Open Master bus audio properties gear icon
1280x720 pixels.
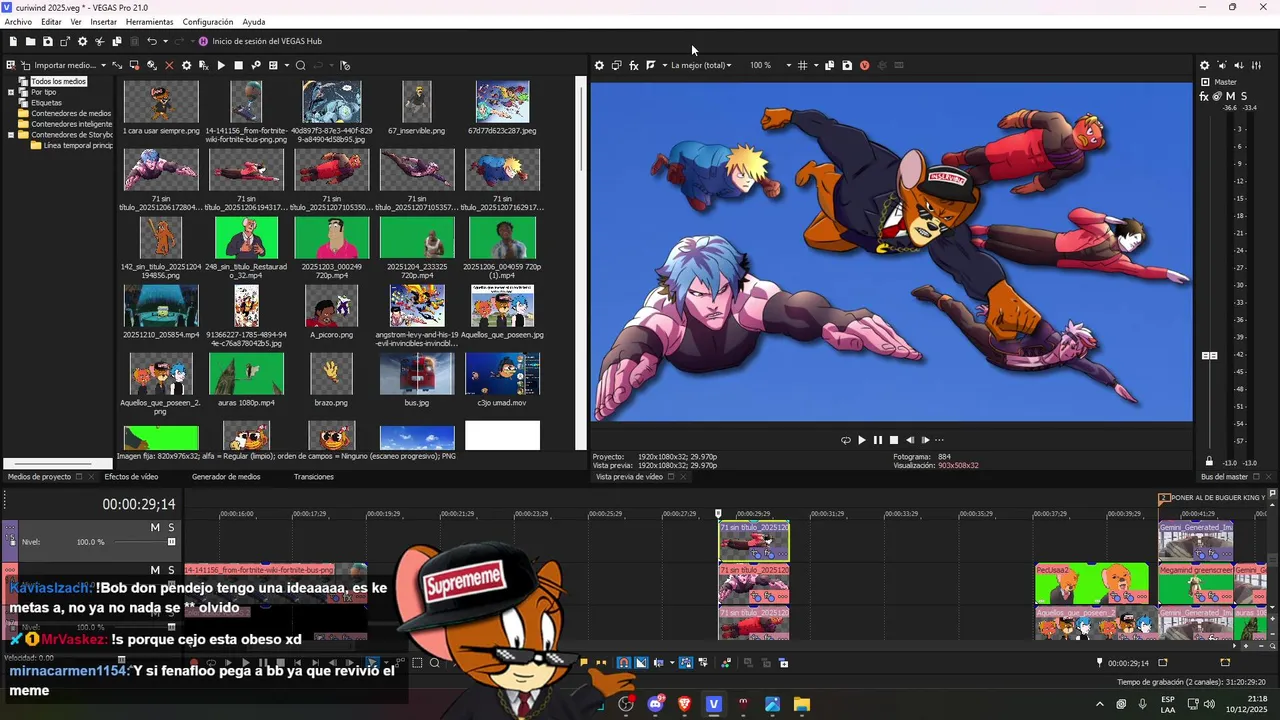1205,65
